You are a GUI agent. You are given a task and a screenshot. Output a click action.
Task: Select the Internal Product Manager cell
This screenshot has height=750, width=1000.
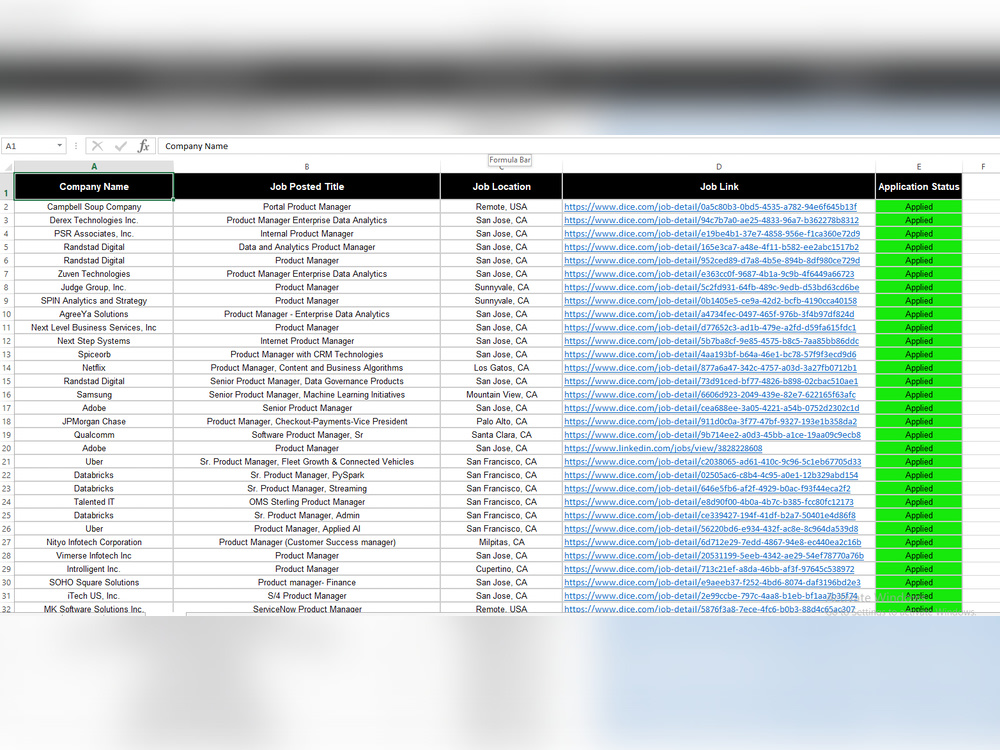click(x=307, y=233)
